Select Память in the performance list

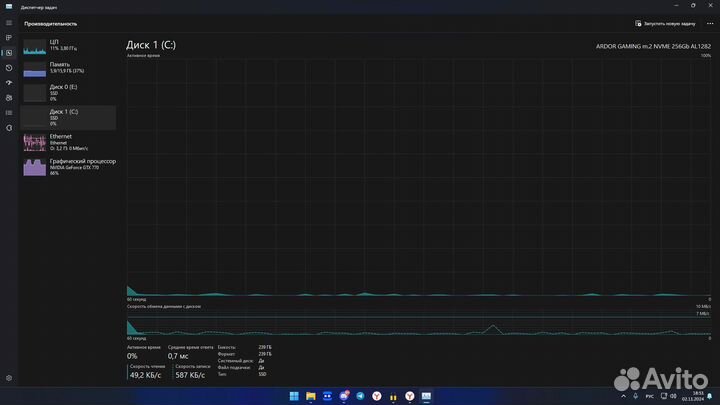[68, 68]
